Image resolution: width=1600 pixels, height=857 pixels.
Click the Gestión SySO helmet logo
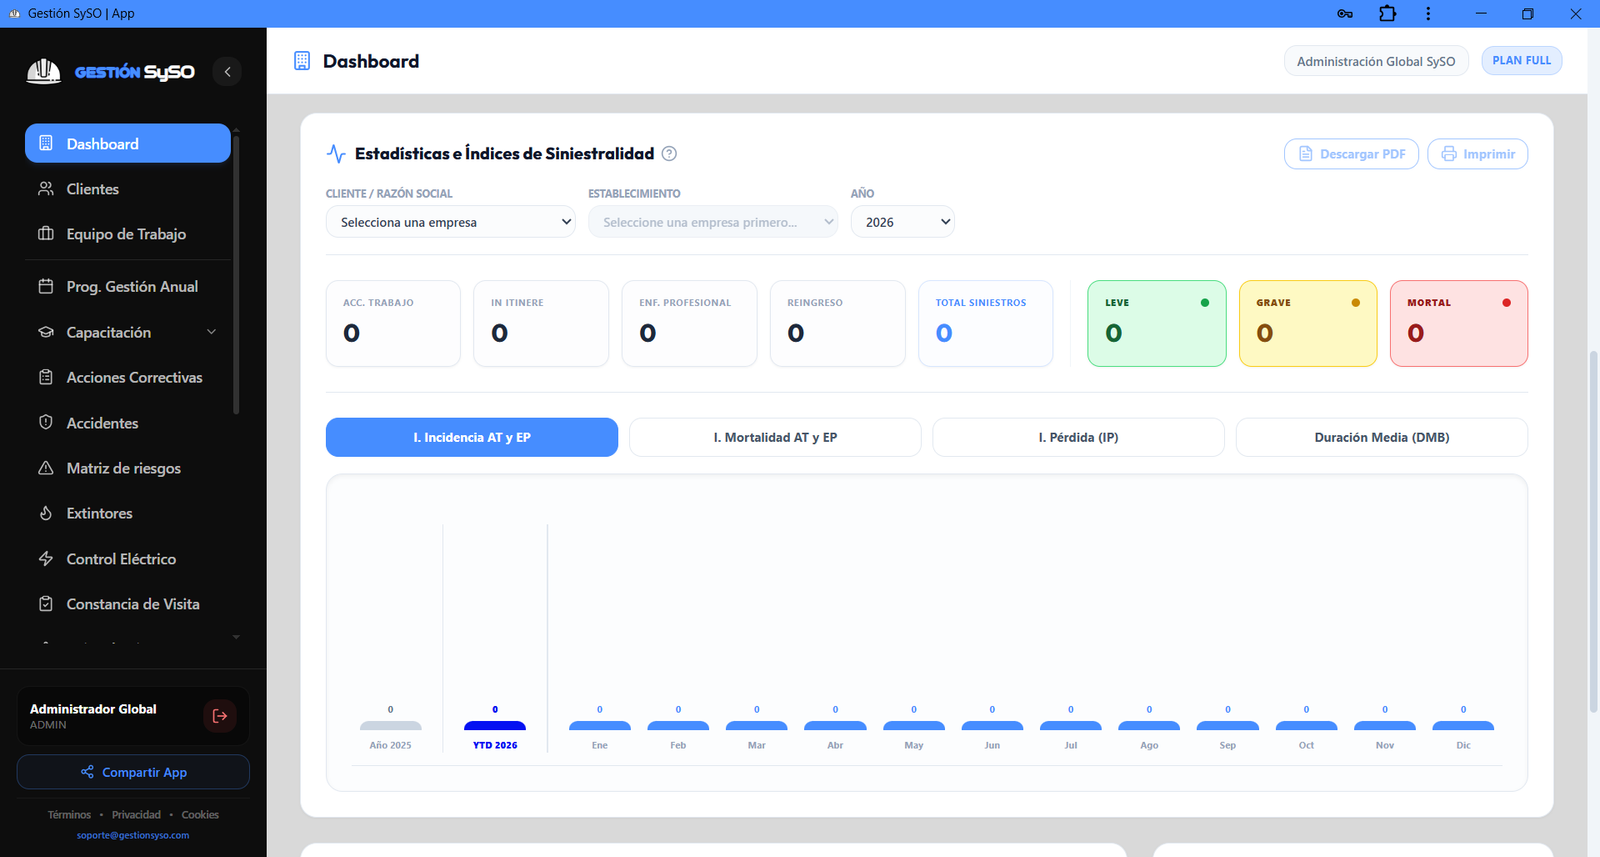[43, 72]
